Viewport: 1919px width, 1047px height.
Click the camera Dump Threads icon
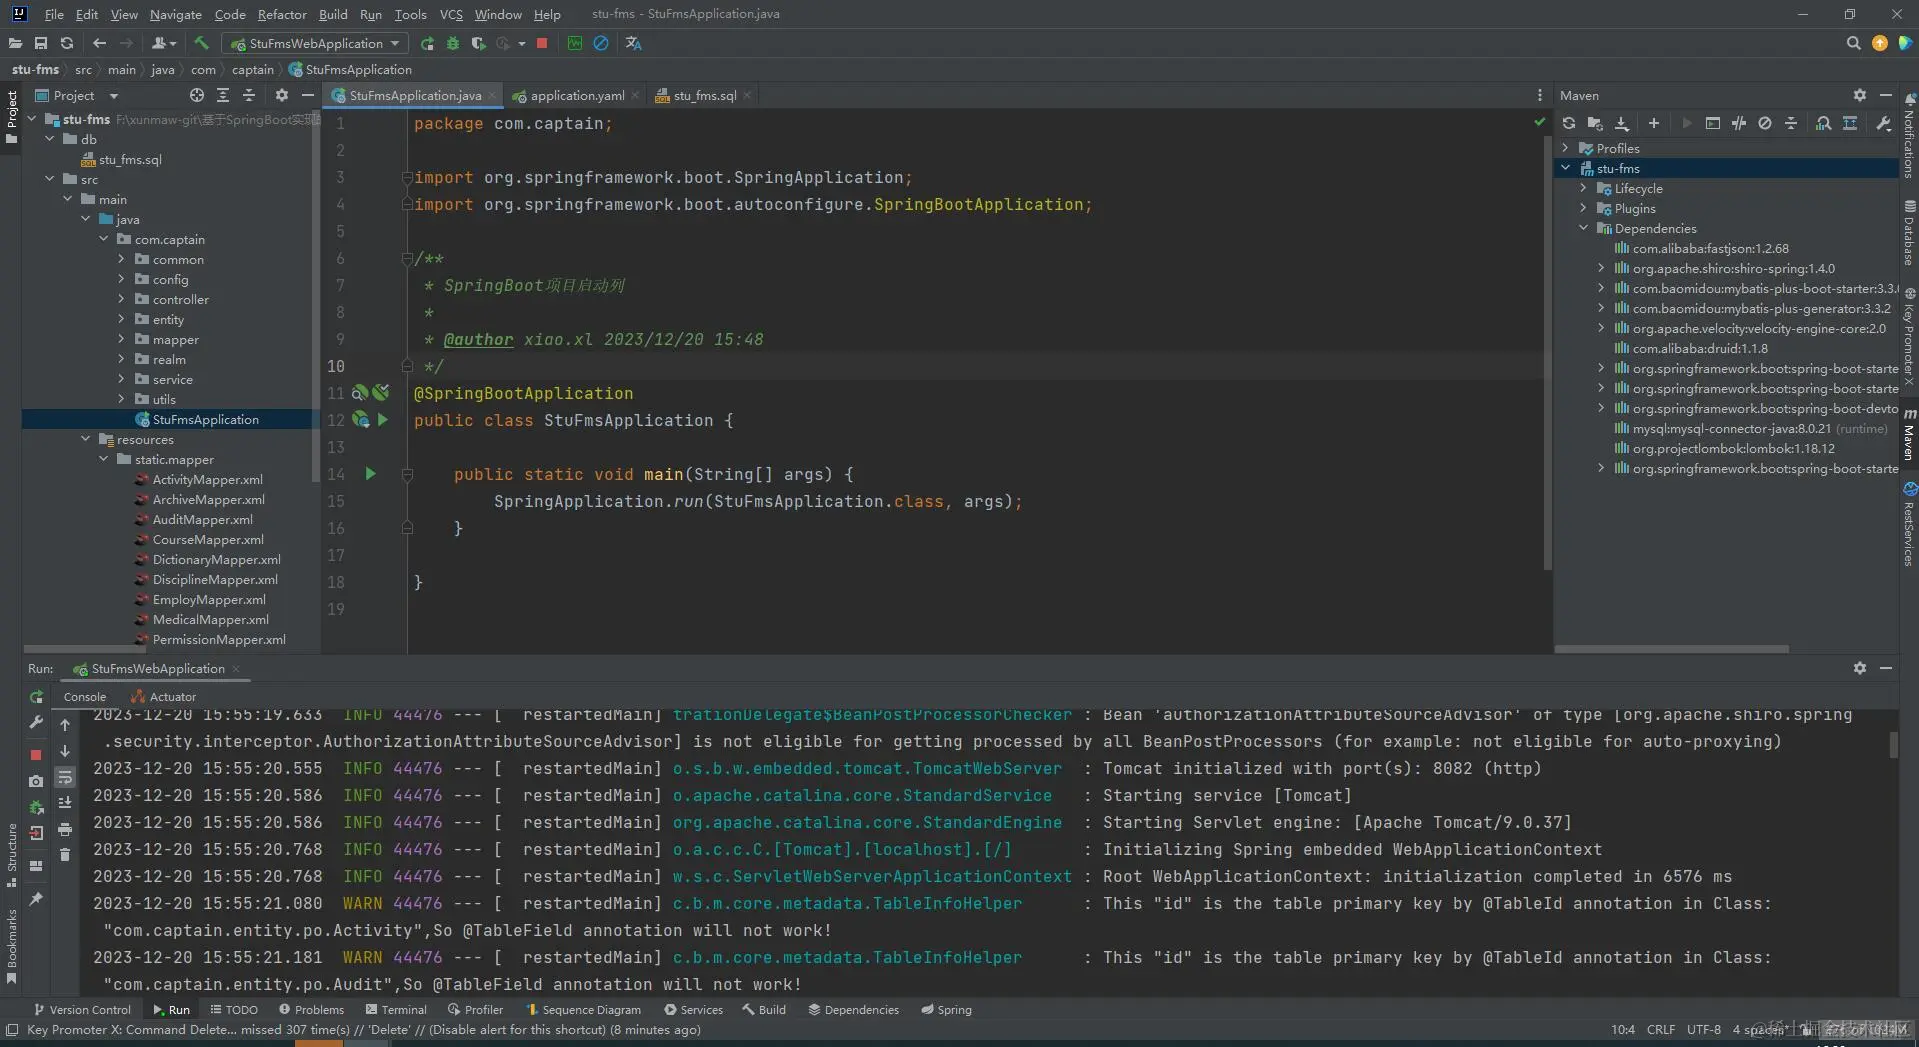click(36, 781)
